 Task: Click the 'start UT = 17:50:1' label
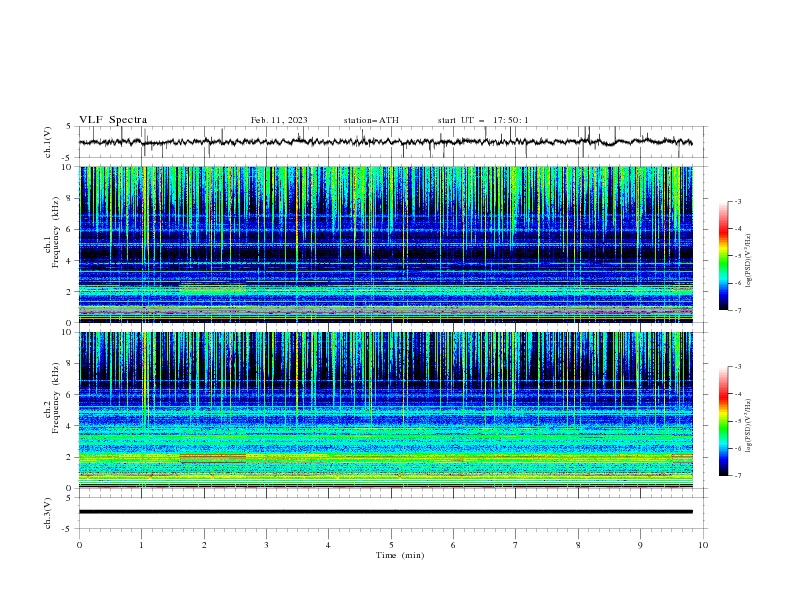(x=482, y=120)
